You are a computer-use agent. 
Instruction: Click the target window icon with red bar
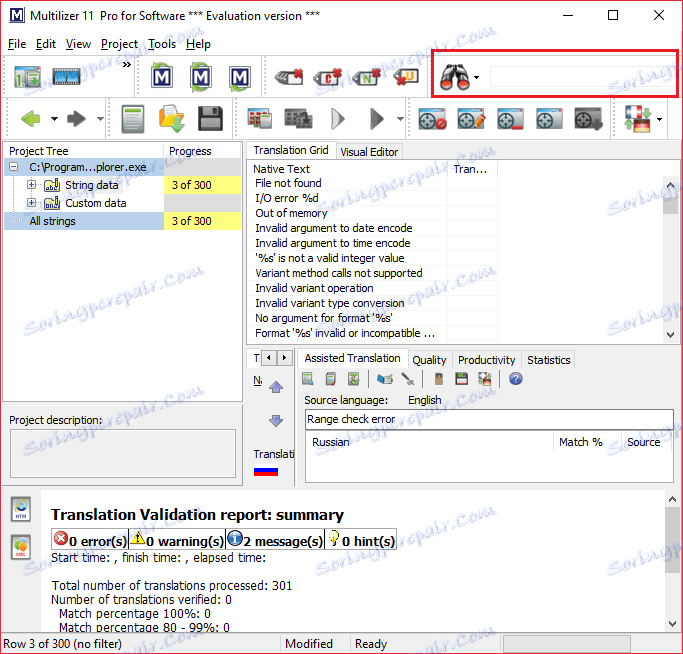511,119
